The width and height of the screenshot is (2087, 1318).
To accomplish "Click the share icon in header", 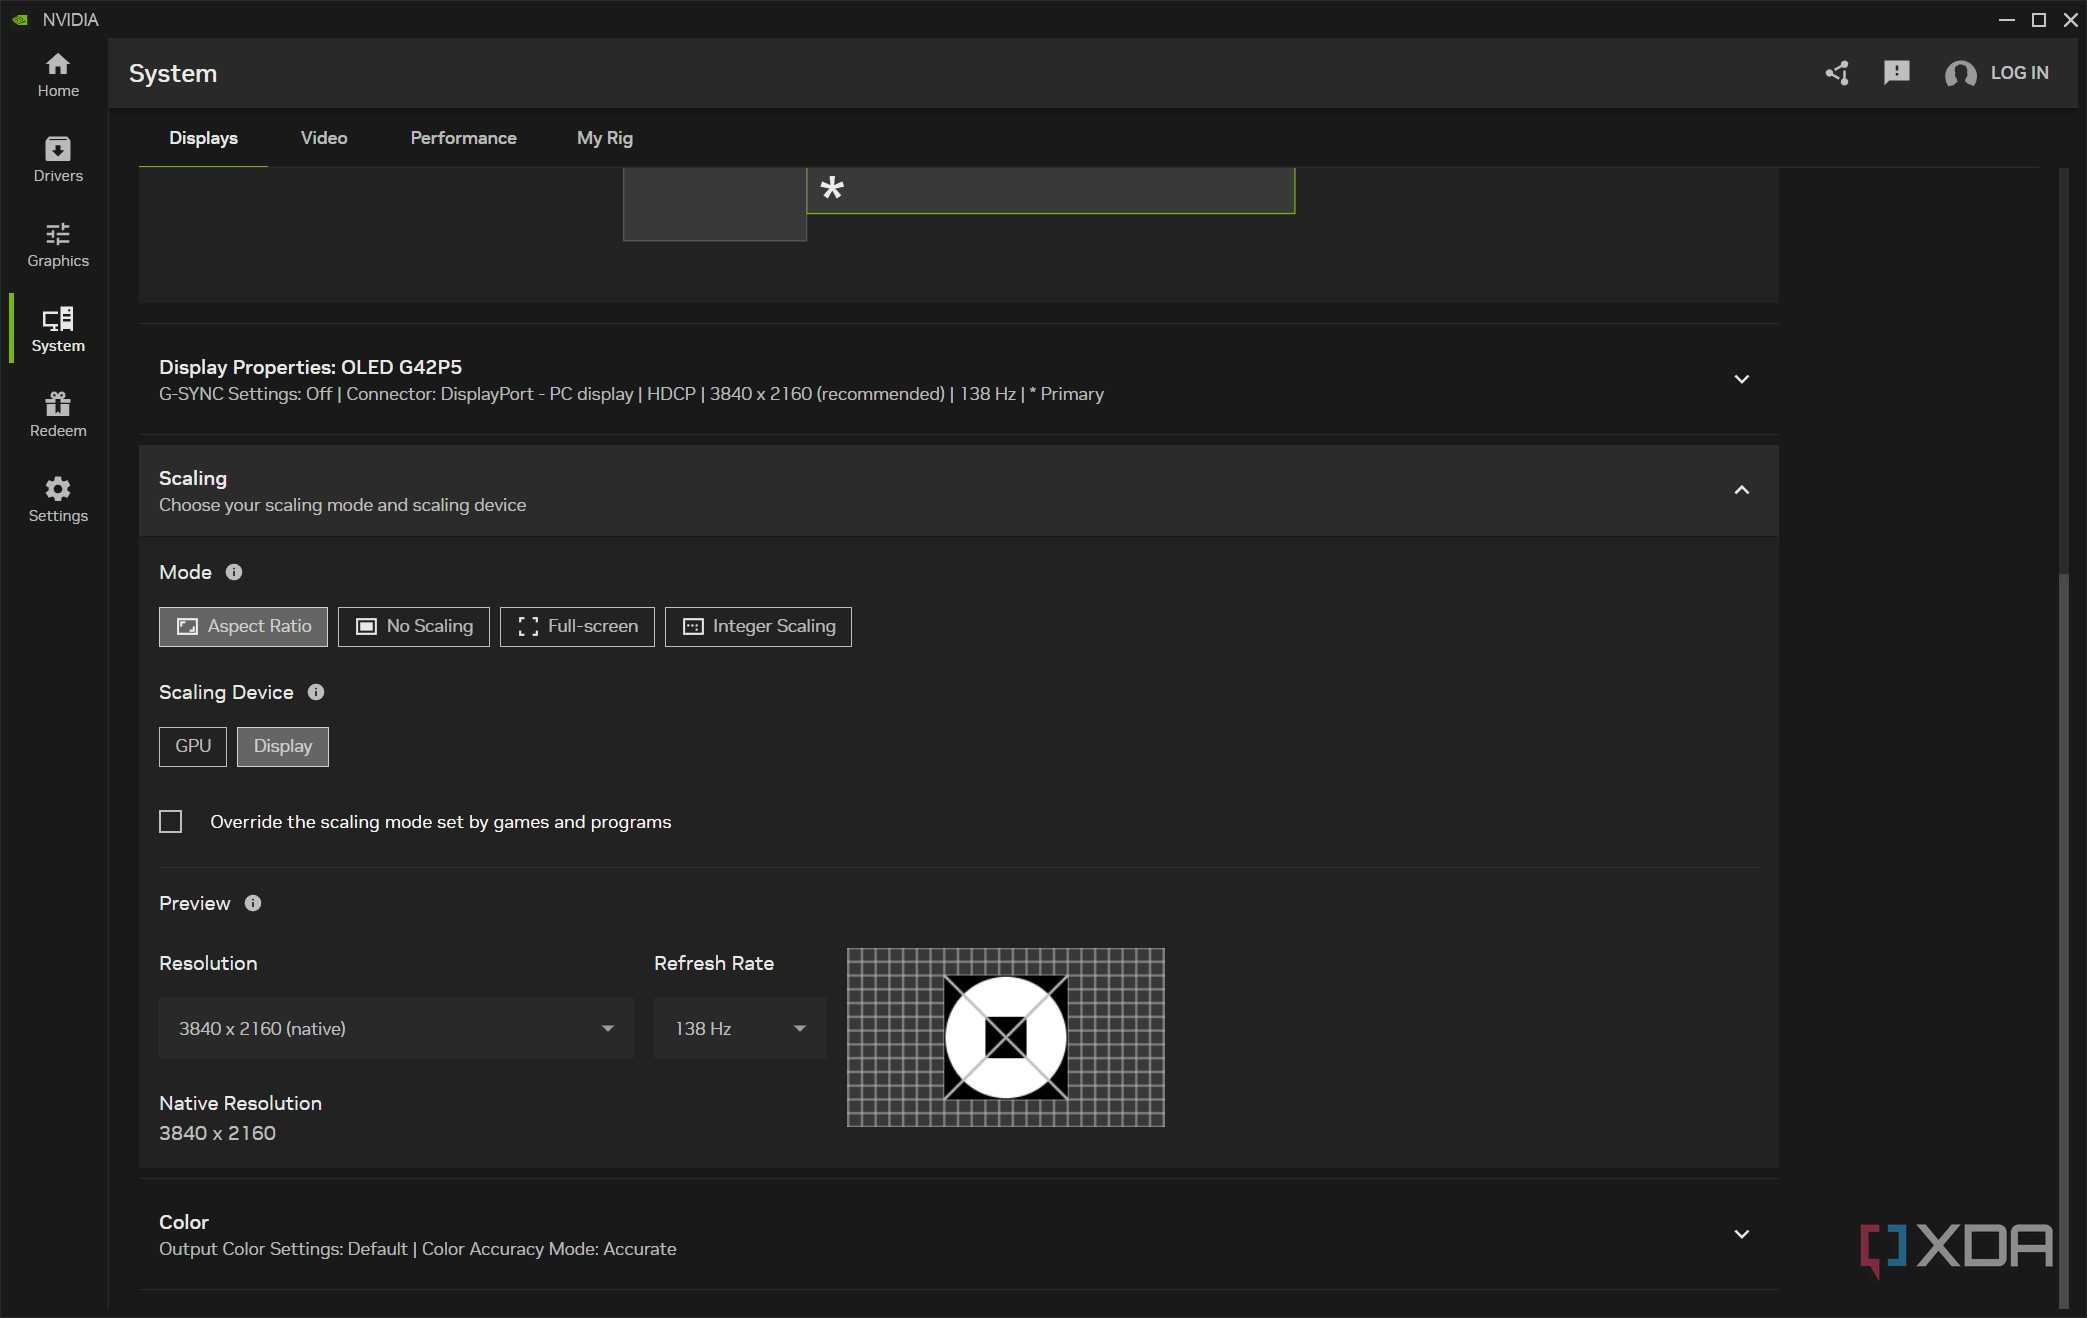I will click(x=1837, y=73).
